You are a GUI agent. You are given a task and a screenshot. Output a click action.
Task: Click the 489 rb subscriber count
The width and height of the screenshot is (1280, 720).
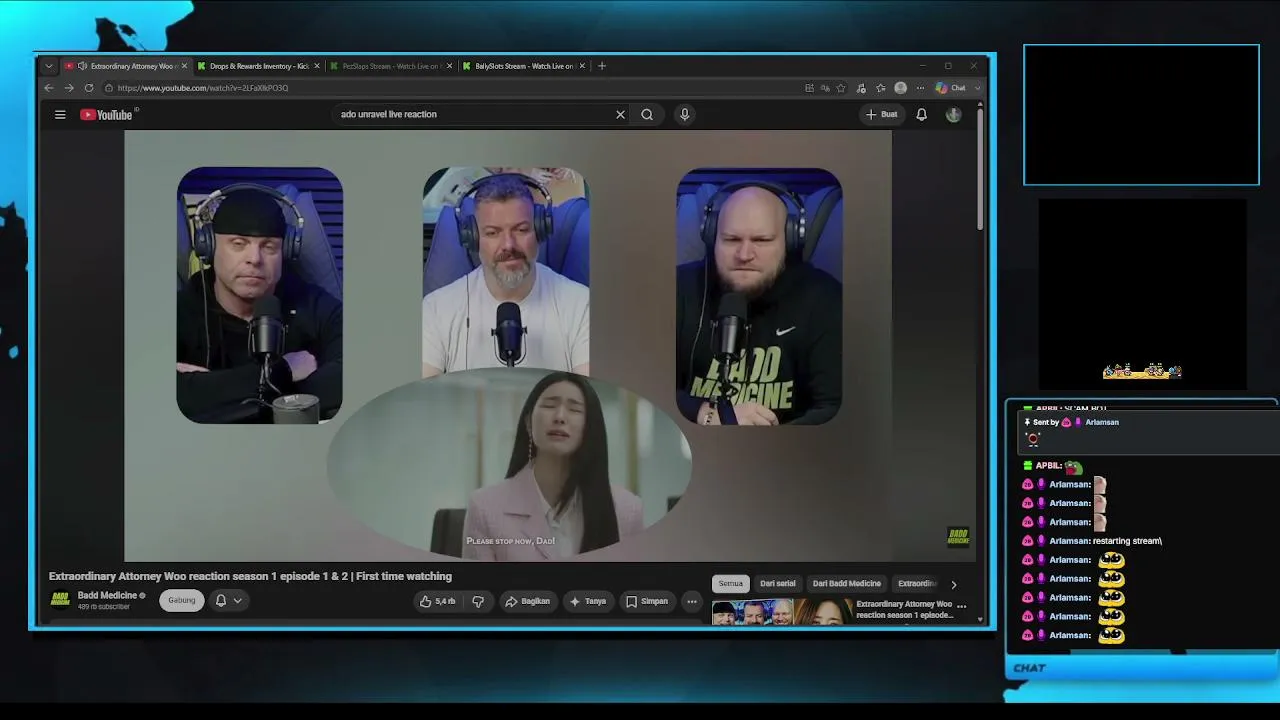[104, 607]
